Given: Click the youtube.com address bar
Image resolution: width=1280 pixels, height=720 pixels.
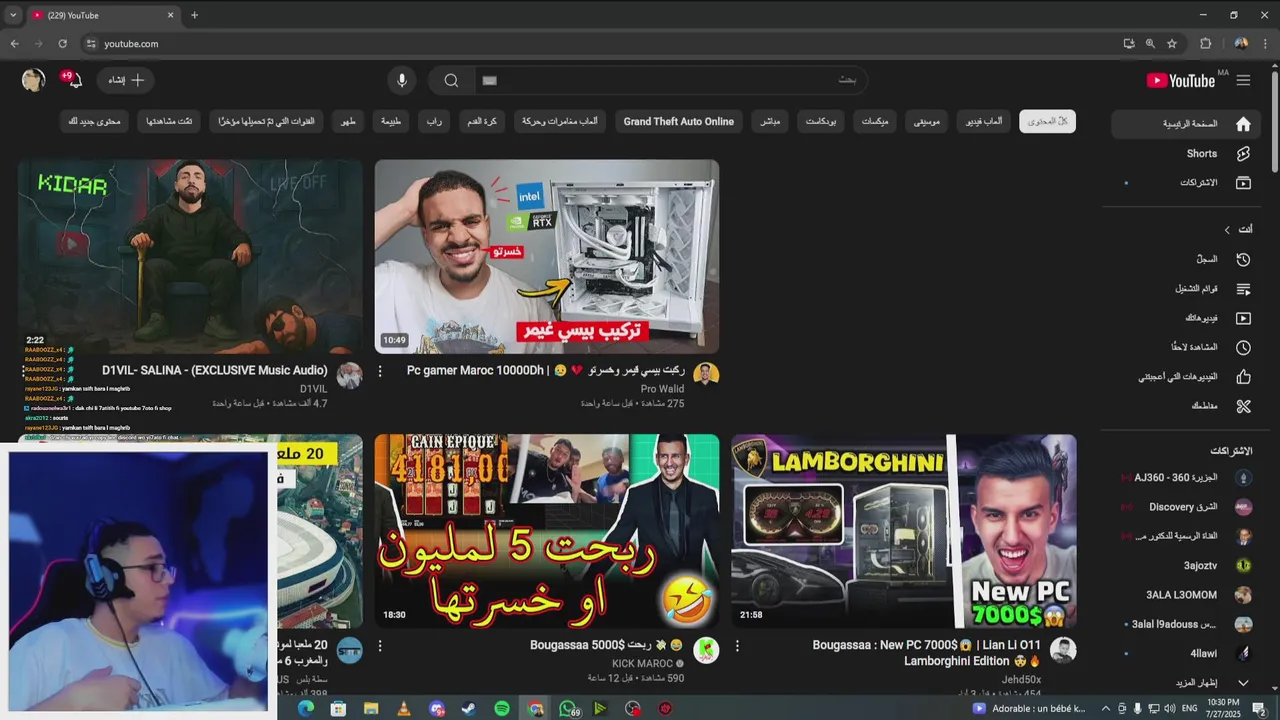Looking at the screenshot, I should pyautogui.click(x=600, y=44).
